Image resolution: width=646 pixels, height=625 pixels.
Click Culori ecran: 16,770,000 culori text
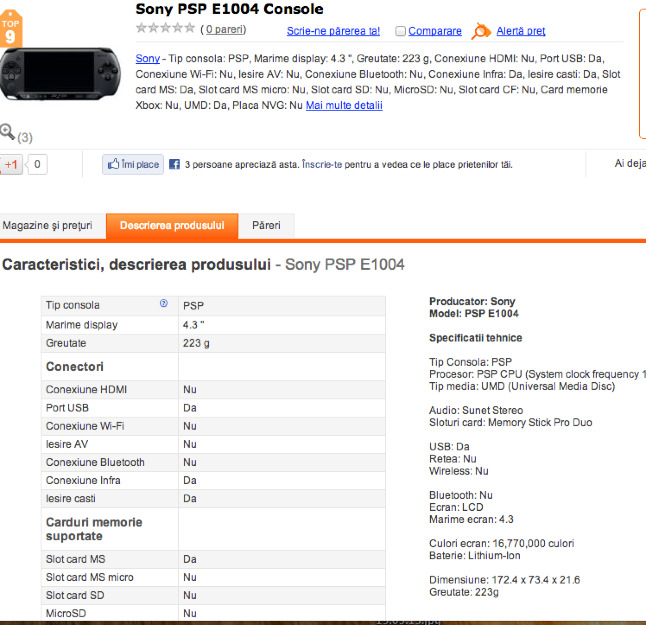[x=501, y=543]
